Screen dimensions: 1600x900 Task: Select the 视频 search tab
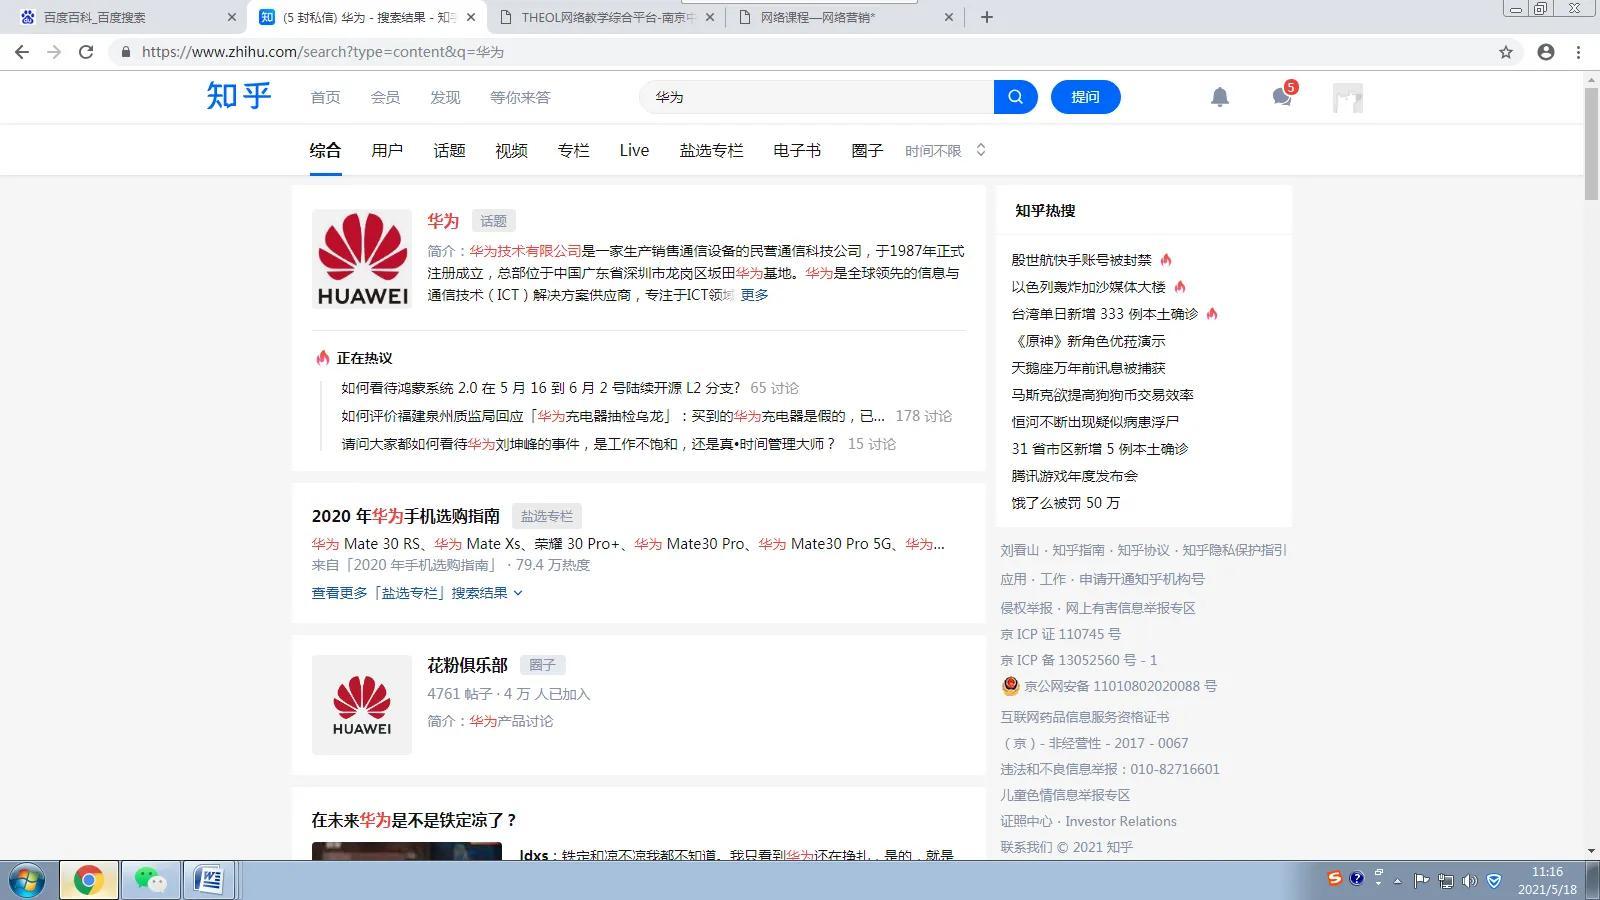[x=511, y=150]
